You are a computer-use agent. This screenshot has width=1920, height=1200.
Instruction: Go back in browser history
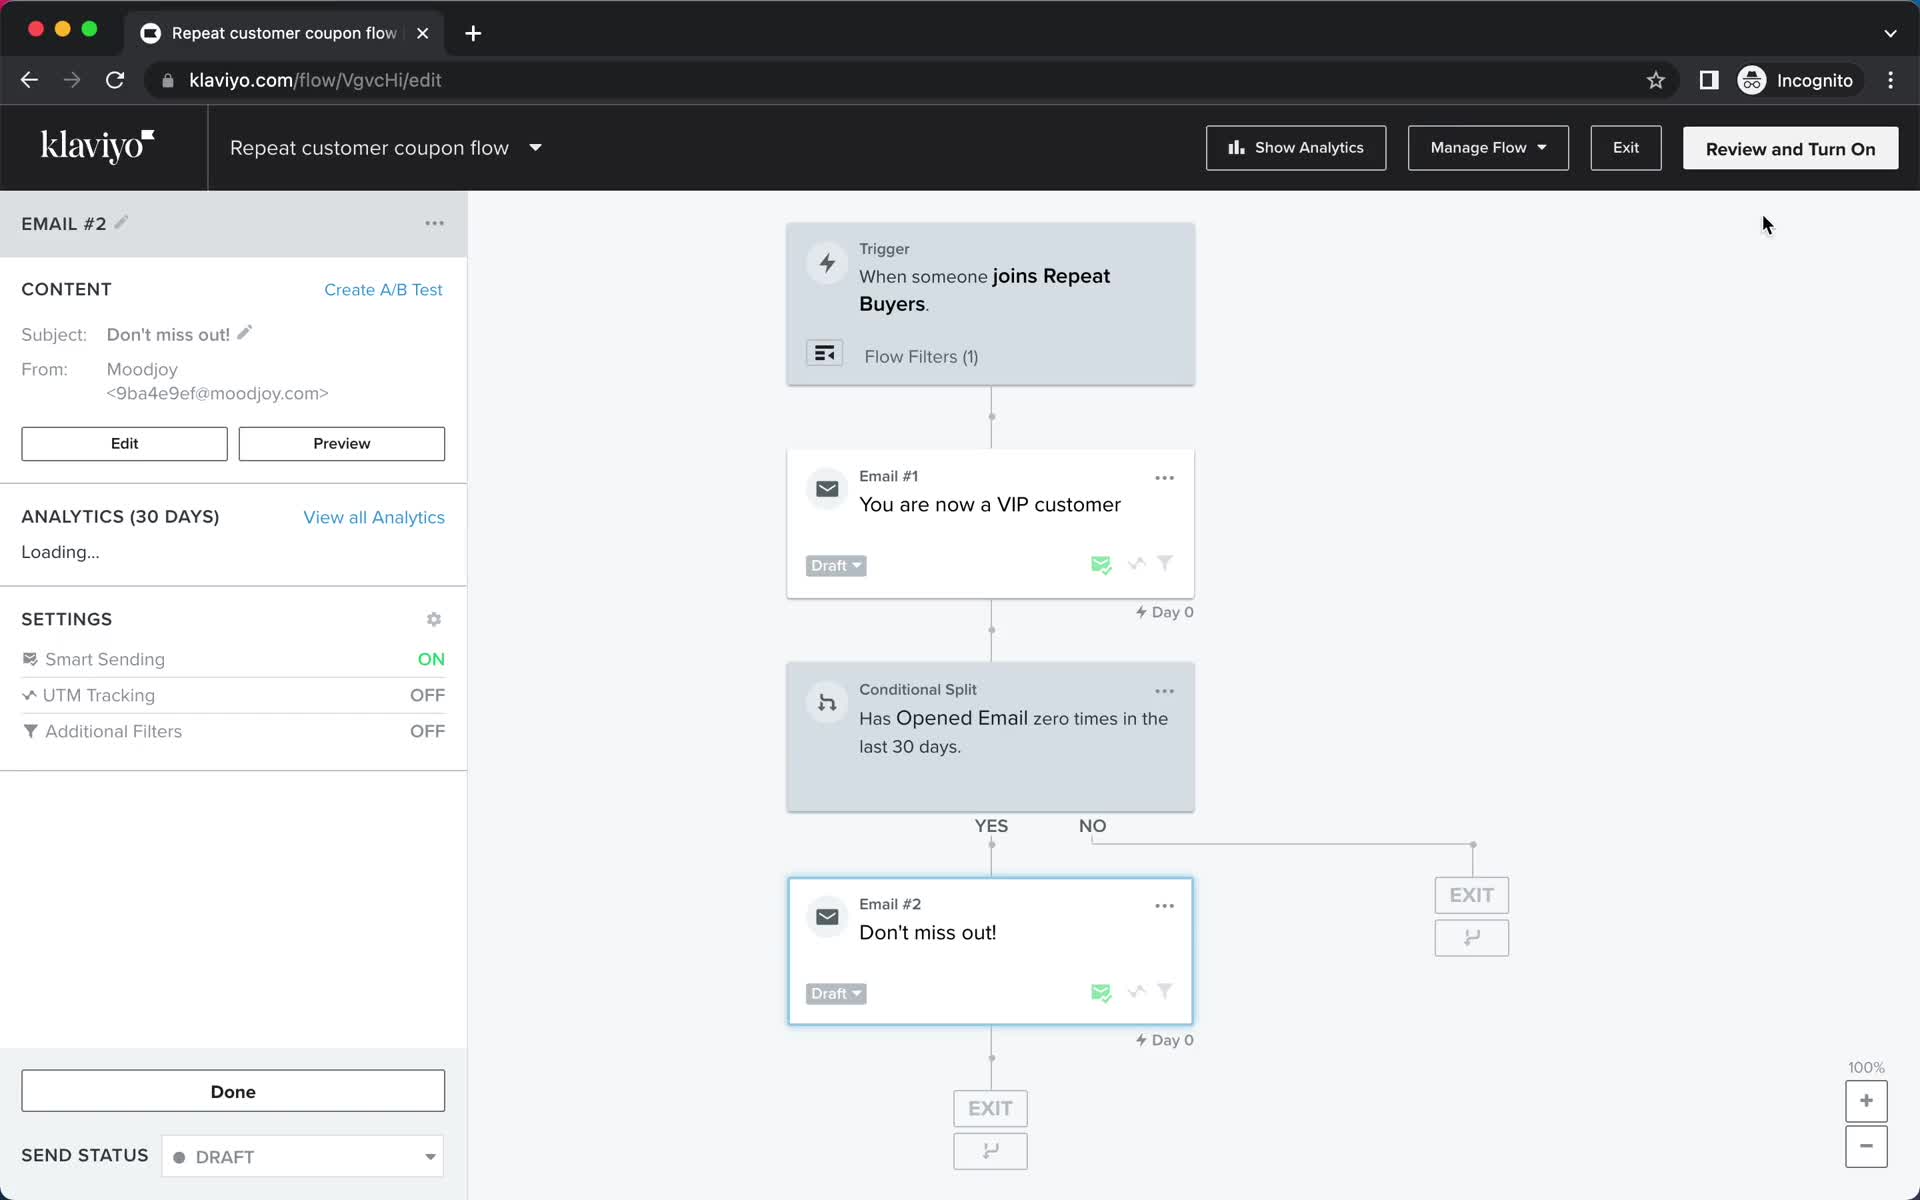pos(29,80)
